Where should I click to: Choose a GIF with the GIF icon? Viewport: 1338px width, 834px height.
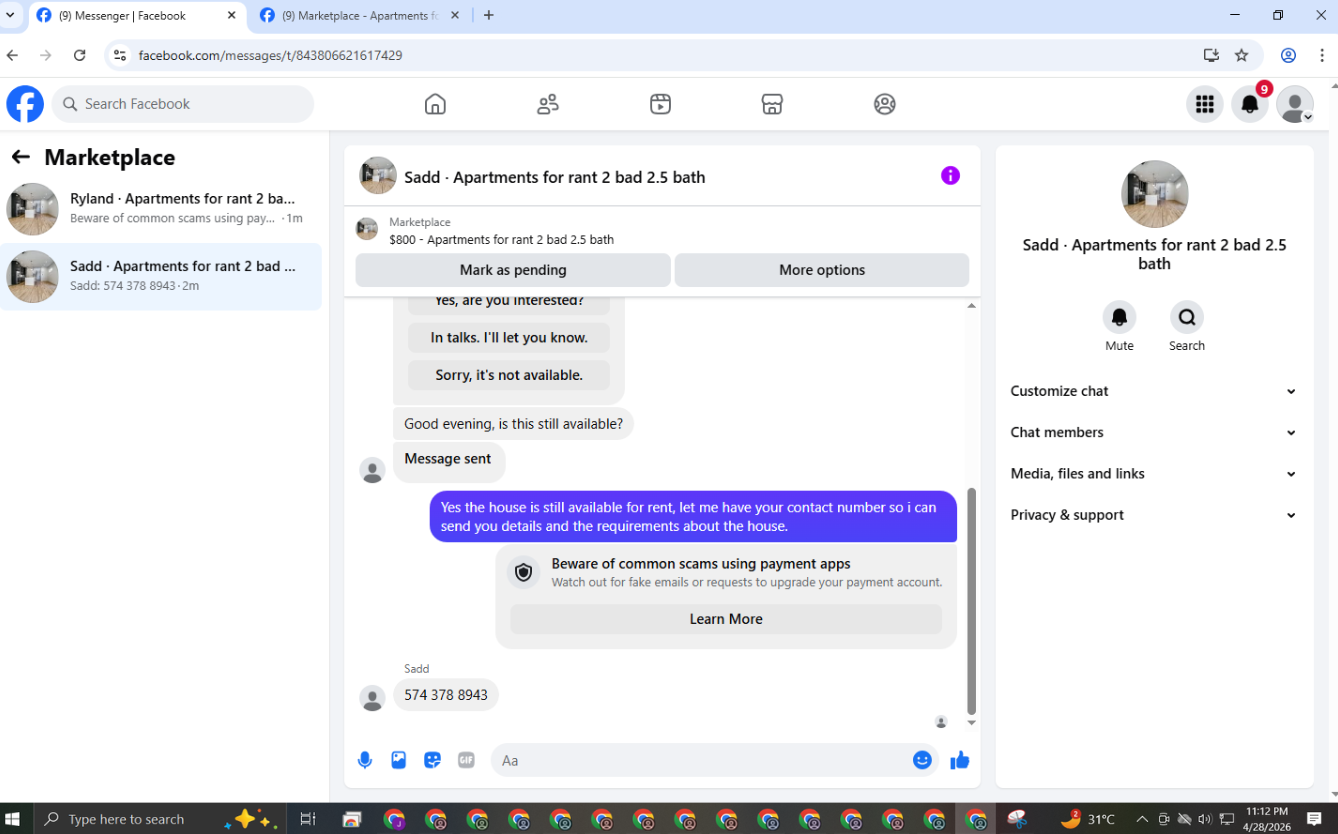point(466,760)
